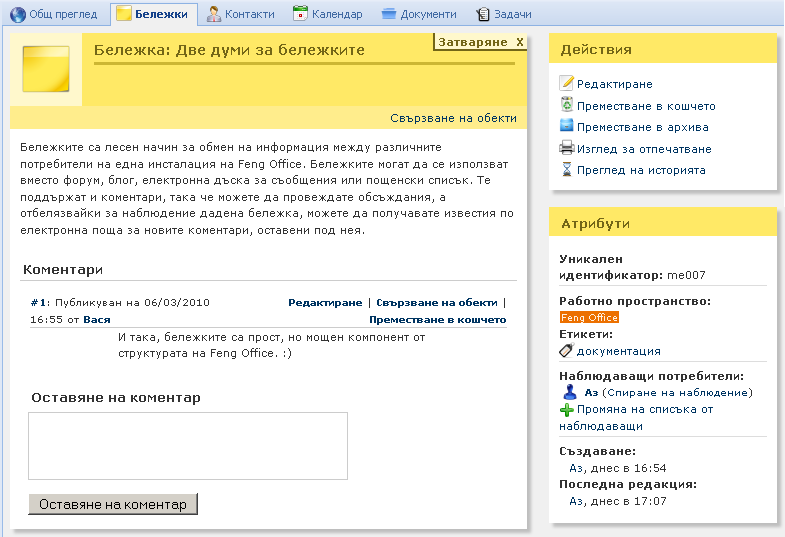Viewport: 785px width, 537px height.
Task: Click the large yellow note icon
Action: pos(46,69)
